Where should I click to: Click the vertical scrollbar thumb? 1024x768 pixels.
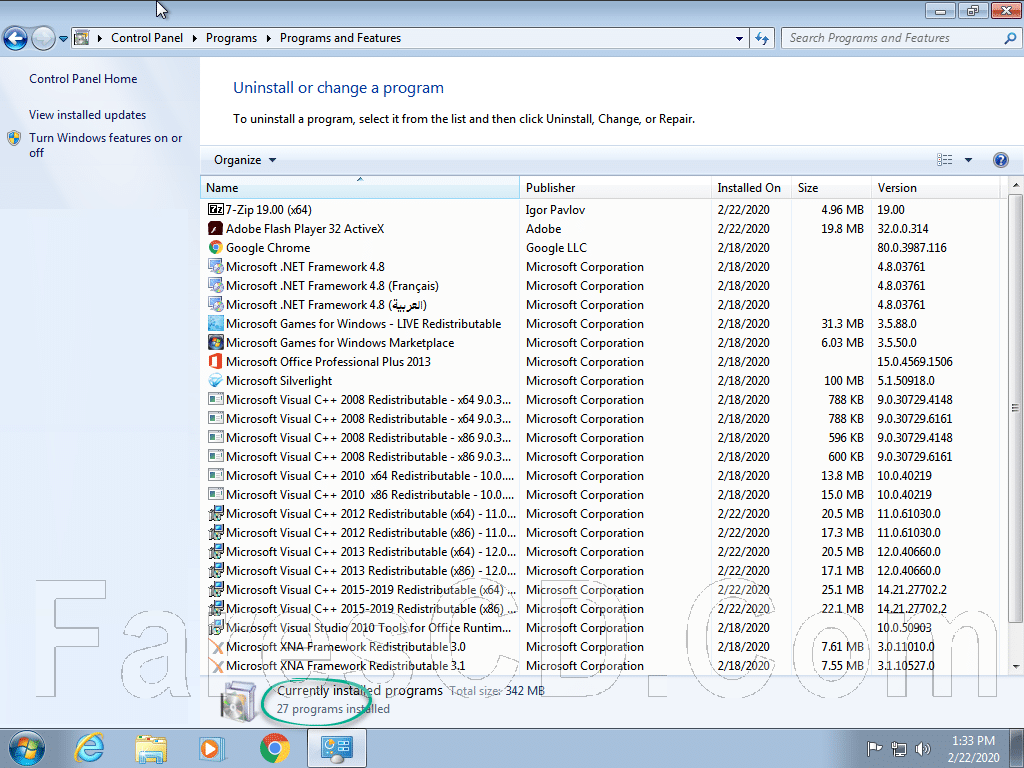[1015, 408]
